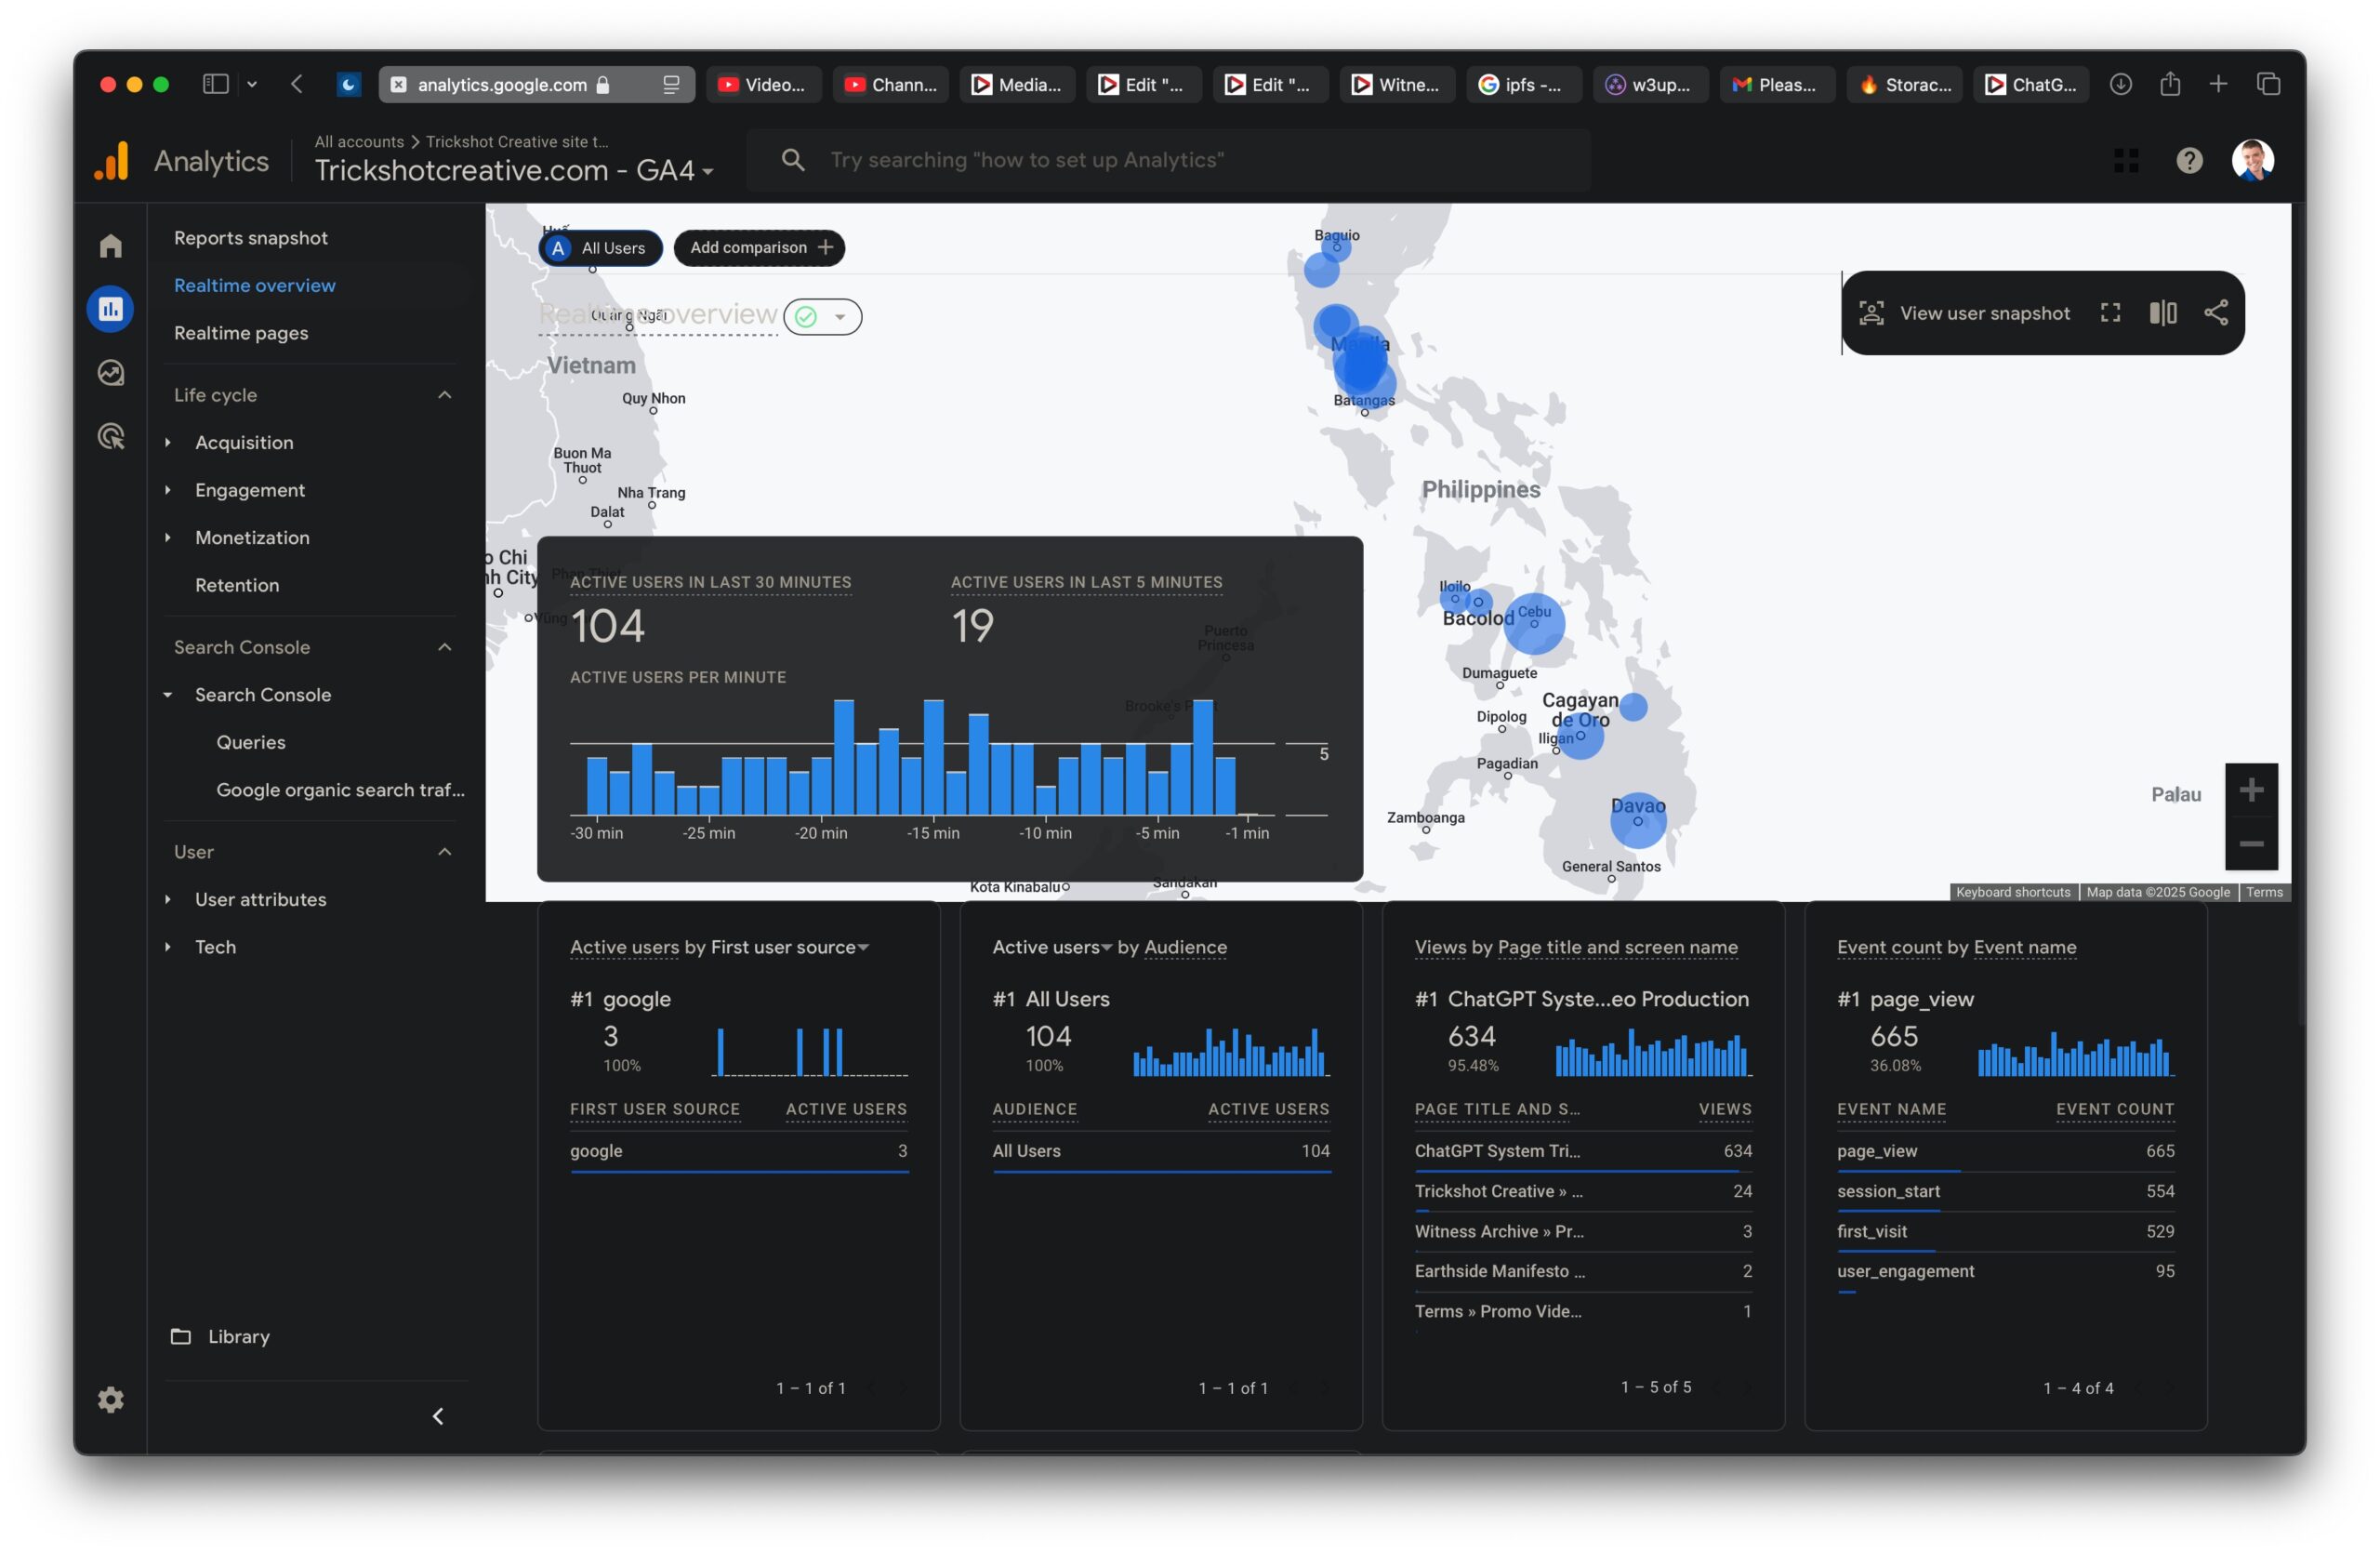Select the Reports icon in left rail
Image resolution: width=2380 pixels, height=1553 pixels.
point(110,309)
